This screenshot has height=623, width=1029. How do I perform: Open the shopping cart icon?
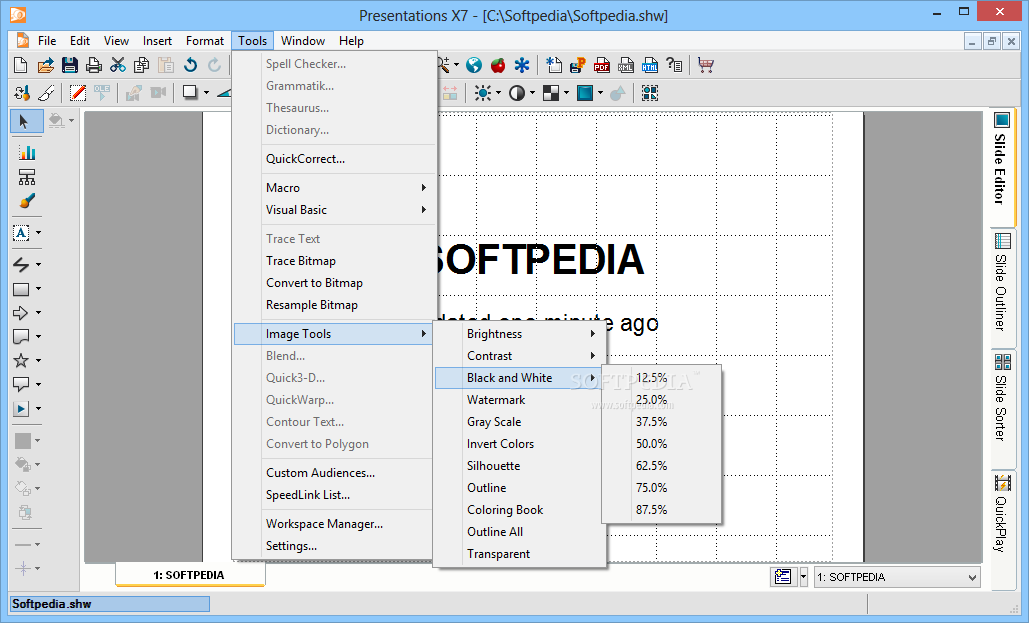[x=706, y=65]
